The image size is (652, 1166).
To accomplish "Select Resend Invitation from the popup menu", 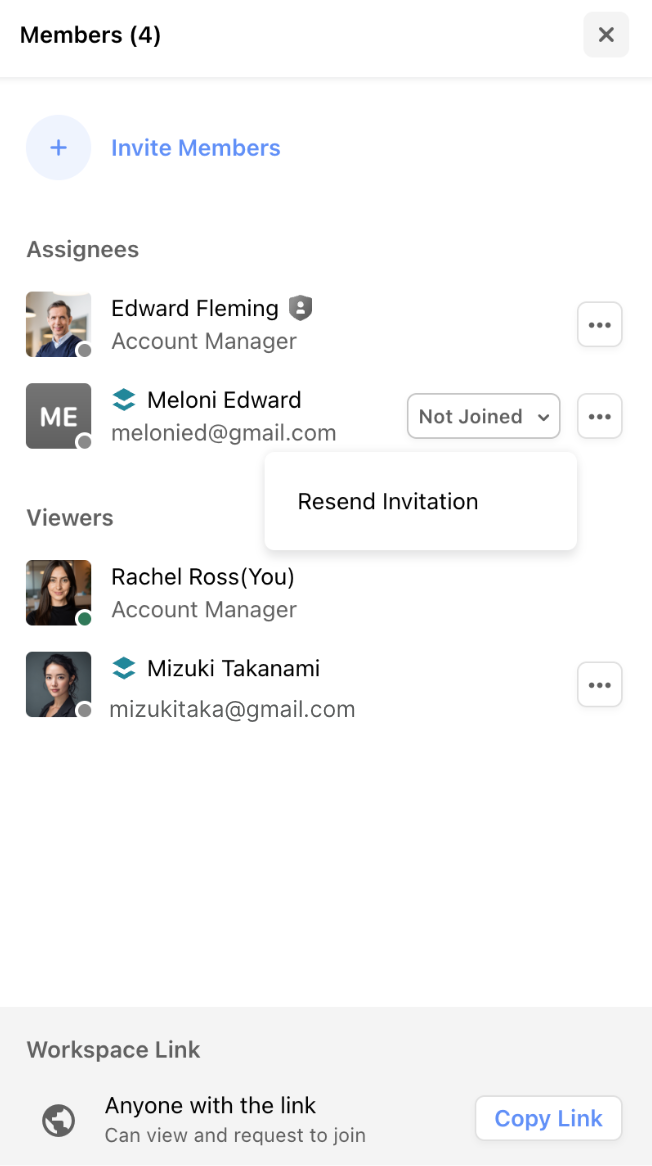I will [x=388, y=501].
